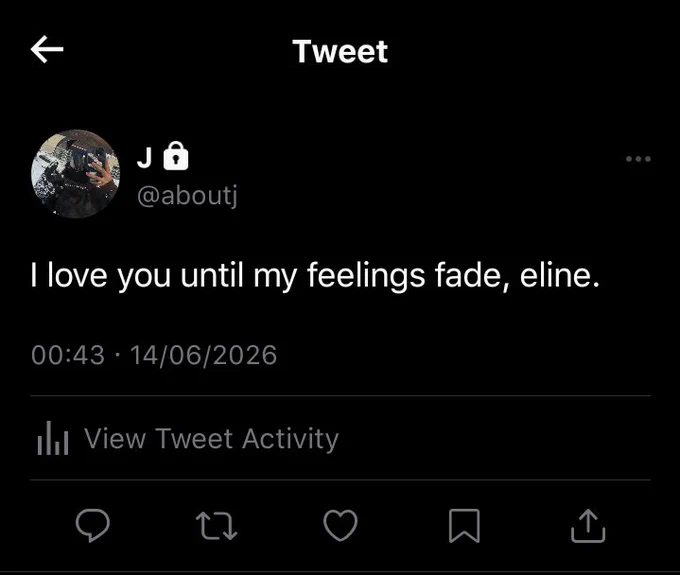The image size is (680, 575).
Task: Click the 00:43 timestamp
Action: pos(68,355)
